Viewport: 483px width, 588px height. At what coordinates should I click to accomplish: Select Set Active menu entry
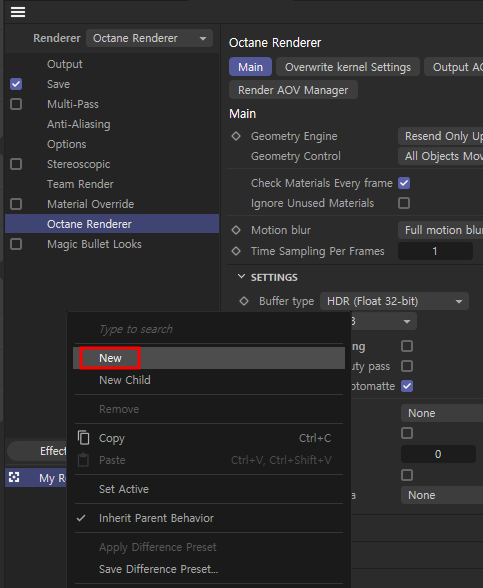point(209,489)
